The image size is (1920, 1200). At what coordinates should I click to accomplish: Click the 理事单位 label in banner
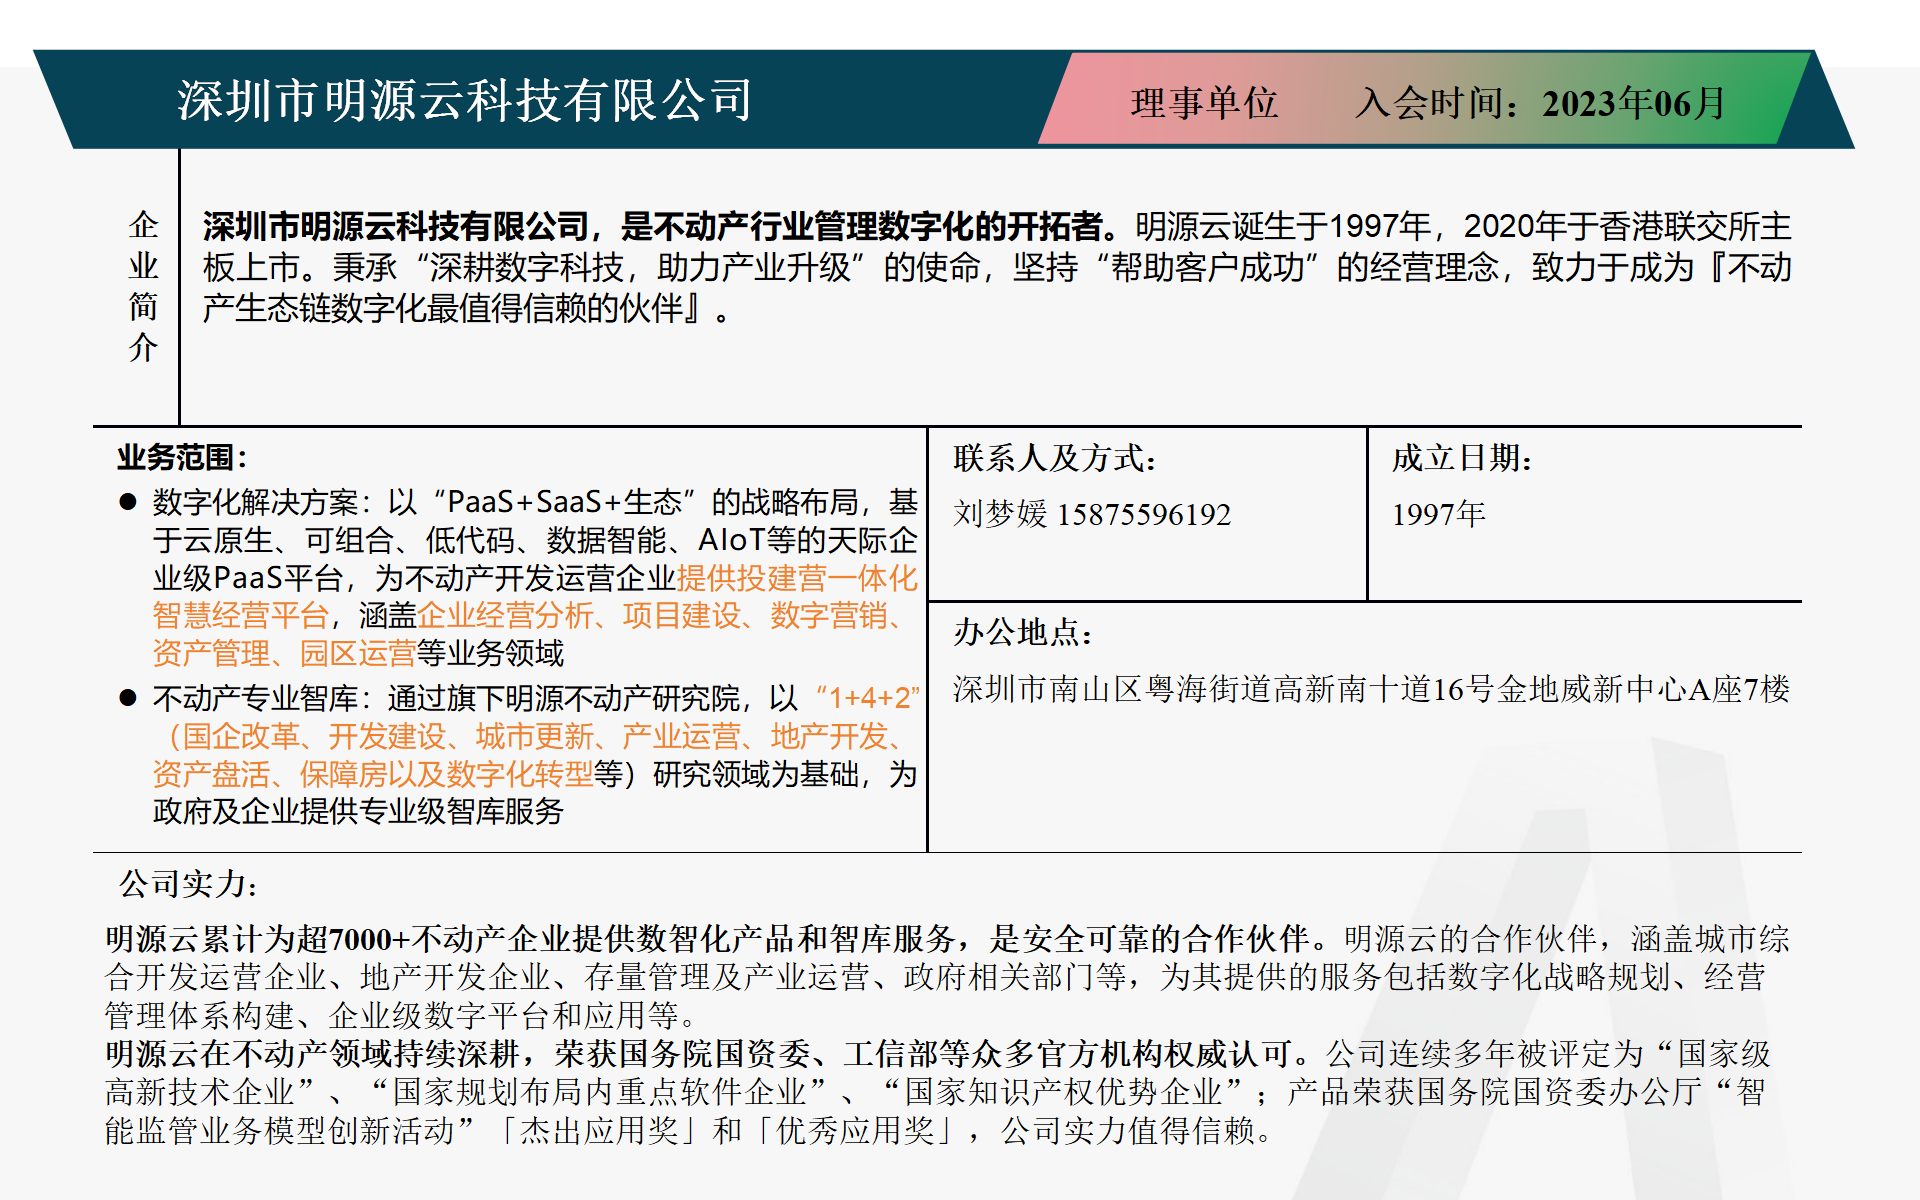point(1204,103)
